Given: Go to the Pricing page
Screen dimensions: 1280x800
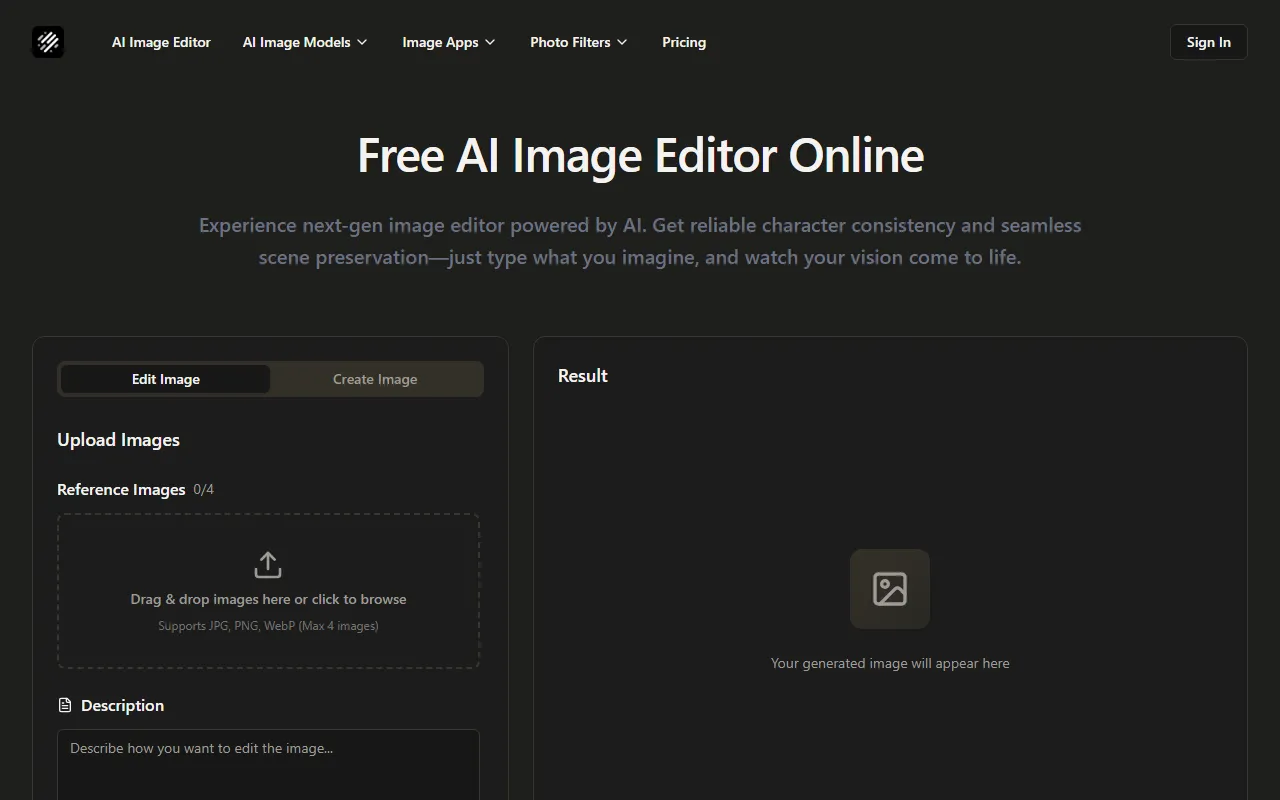Looking at the screenshot, I should (684, 42).
